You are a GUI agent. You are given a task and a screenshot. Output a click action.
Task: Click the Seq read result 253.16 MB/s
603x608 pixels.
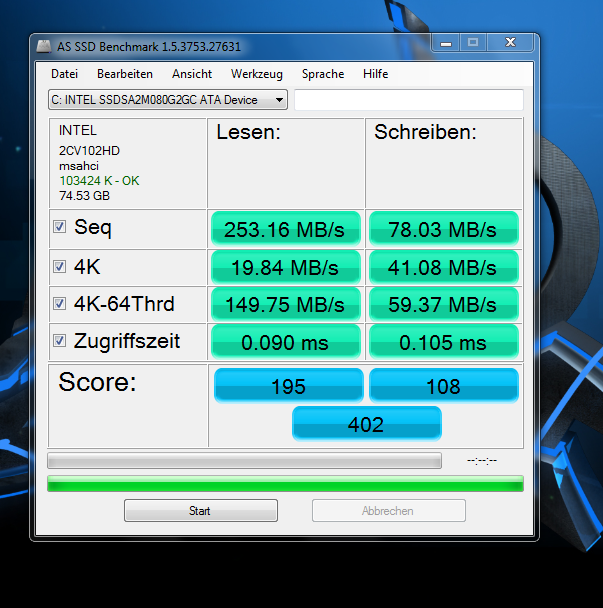tap(286, 229)
